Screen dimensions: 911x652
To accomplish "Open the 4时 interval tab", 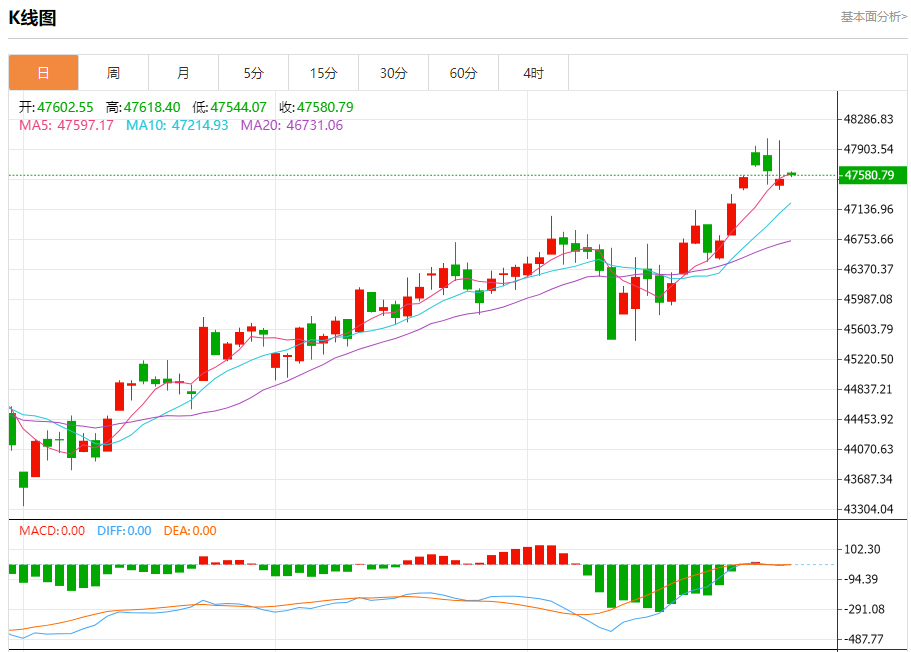I will [x=533, y=73].
